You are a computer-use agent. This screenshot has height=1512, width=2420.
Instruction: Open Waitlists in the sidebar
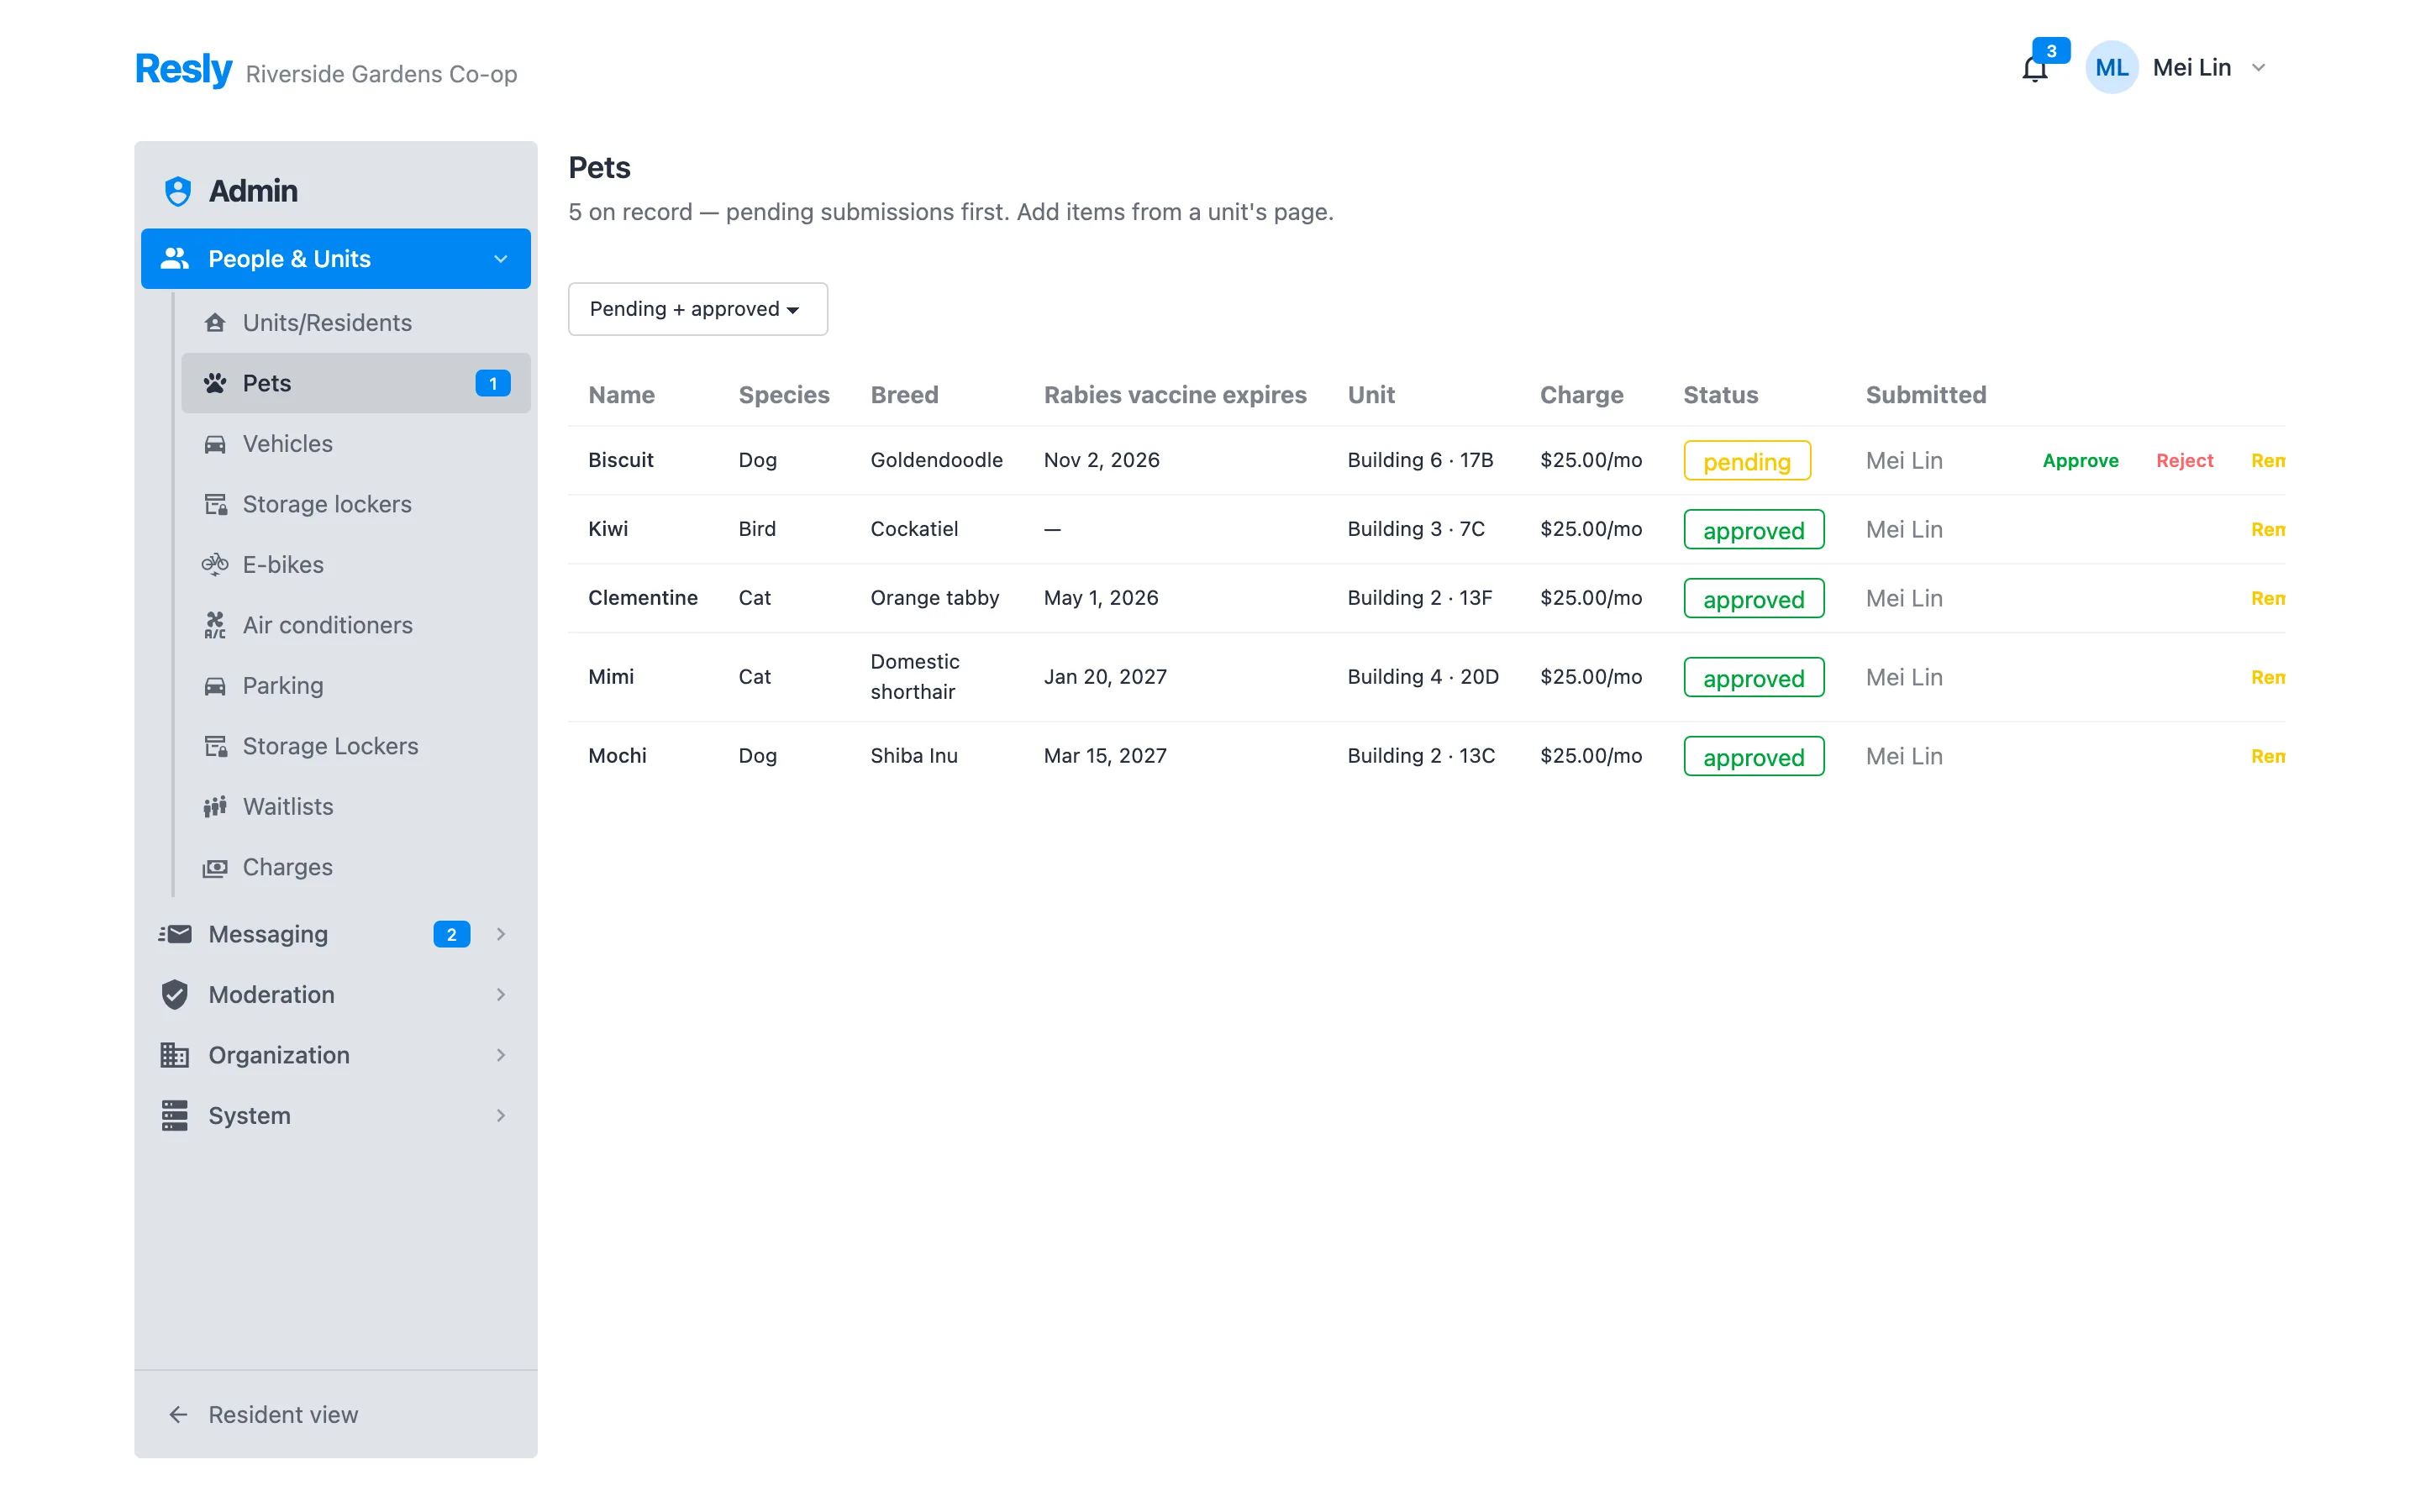(x=356, y=807)
